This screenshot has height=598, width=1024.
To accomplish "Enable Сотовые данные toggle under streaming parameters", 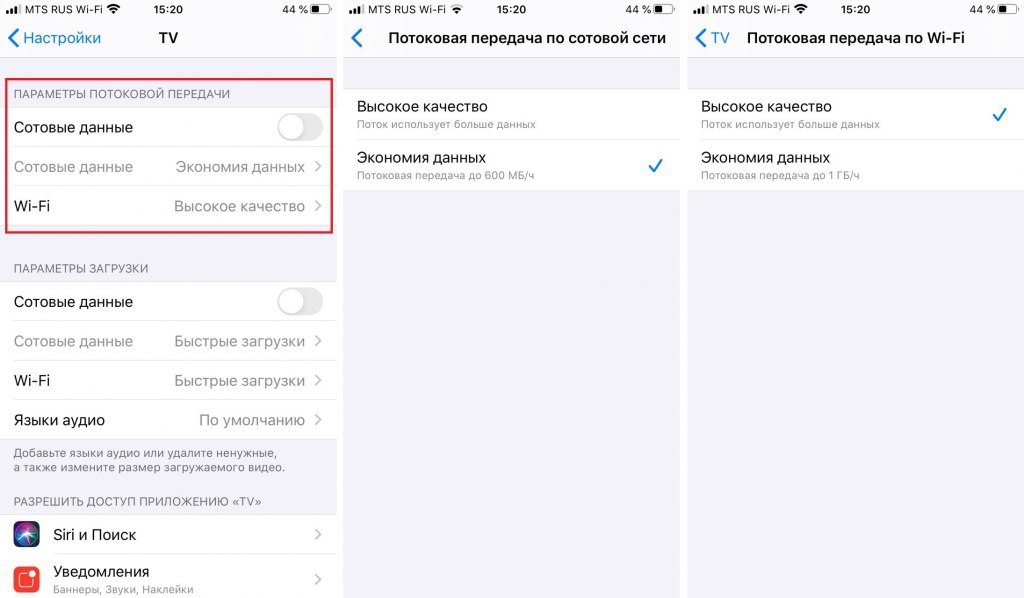I will (x=300, y=127).
